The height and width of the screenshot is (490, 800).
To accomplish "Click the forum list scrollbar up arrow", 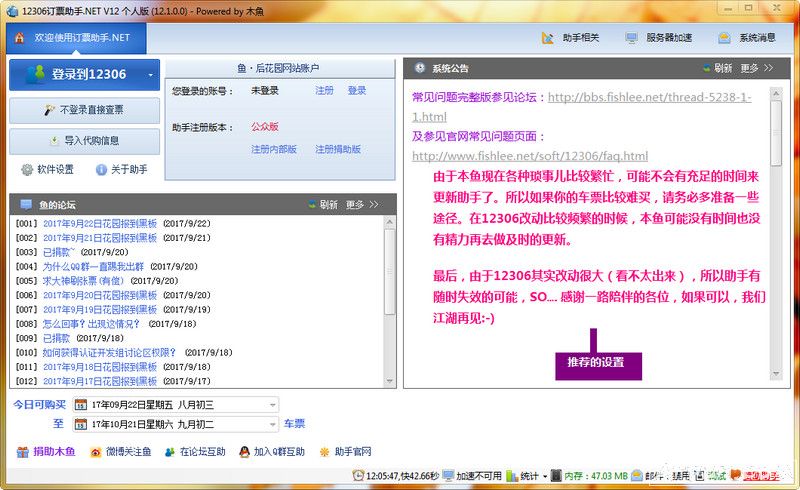I will click(x=390, y=222).
